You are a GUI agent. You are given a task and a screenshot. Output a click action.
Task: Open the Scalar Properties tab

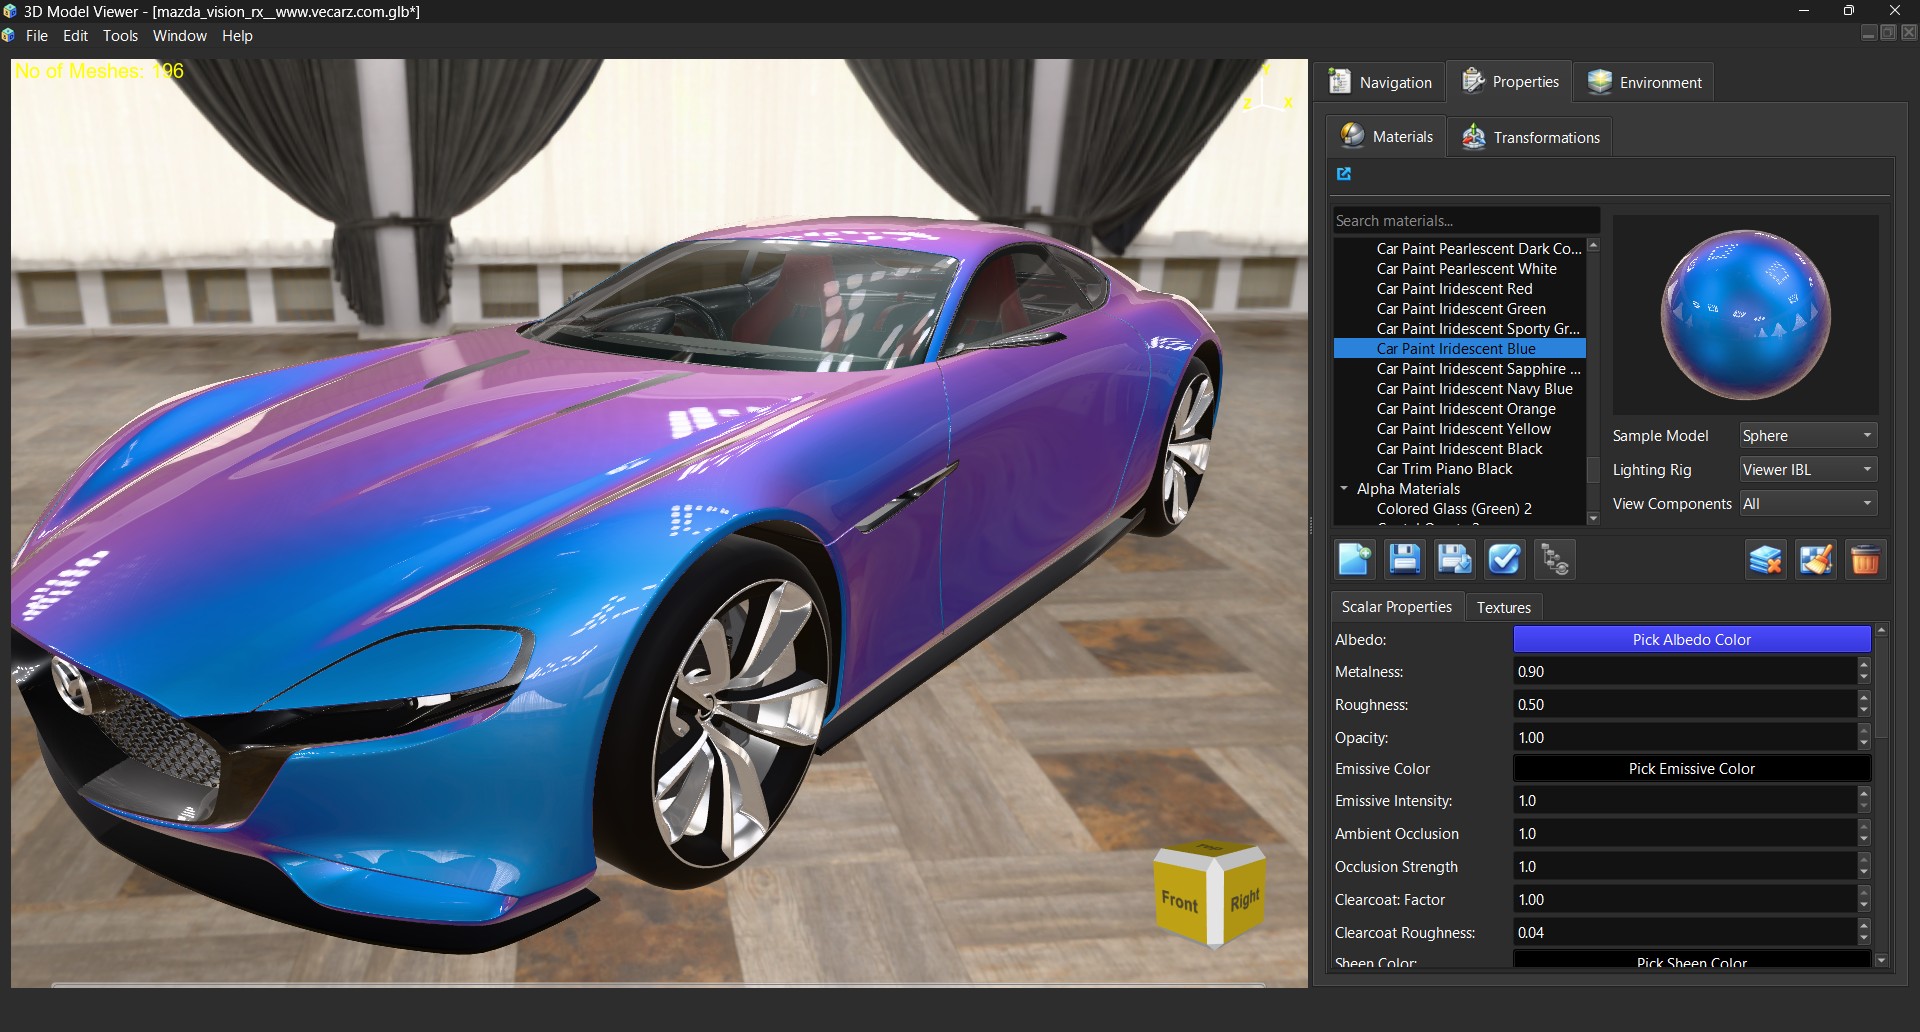tap(1396, 607)
